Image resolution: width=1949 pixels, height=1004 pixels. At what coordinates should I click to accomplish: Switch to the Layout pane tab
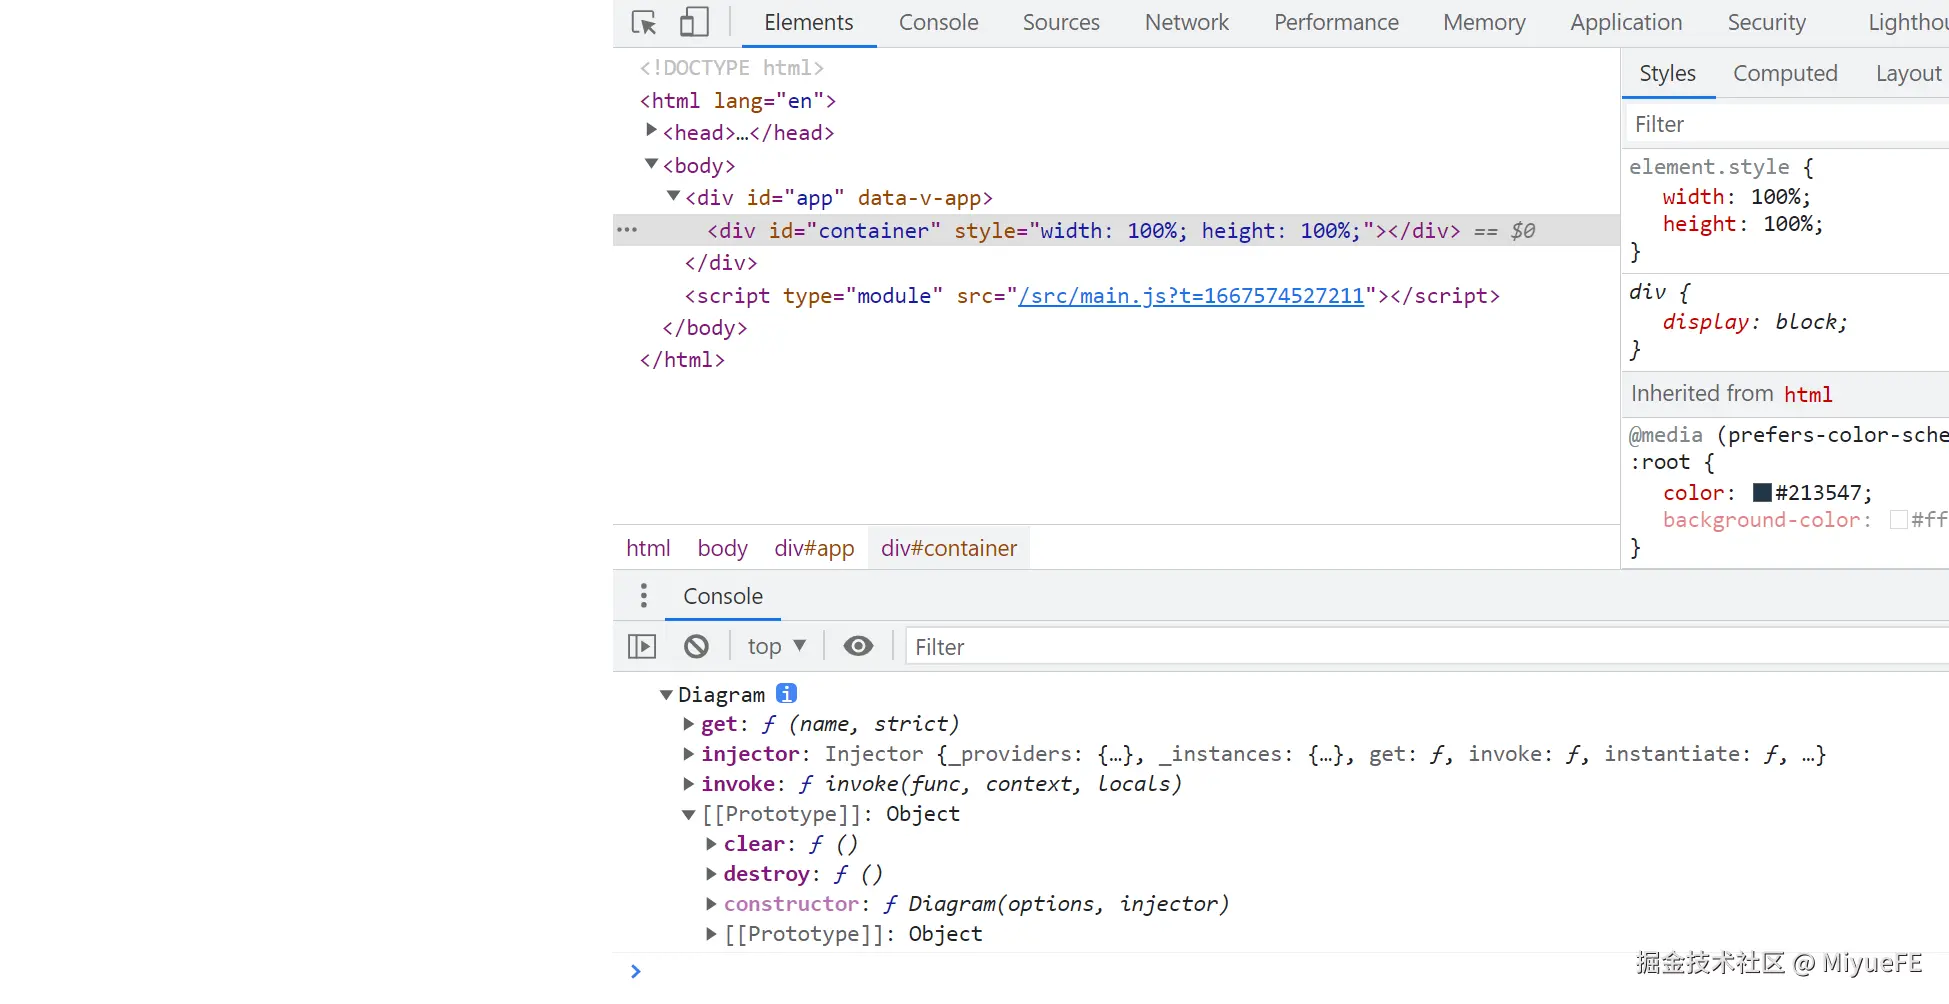(1909, 73)
